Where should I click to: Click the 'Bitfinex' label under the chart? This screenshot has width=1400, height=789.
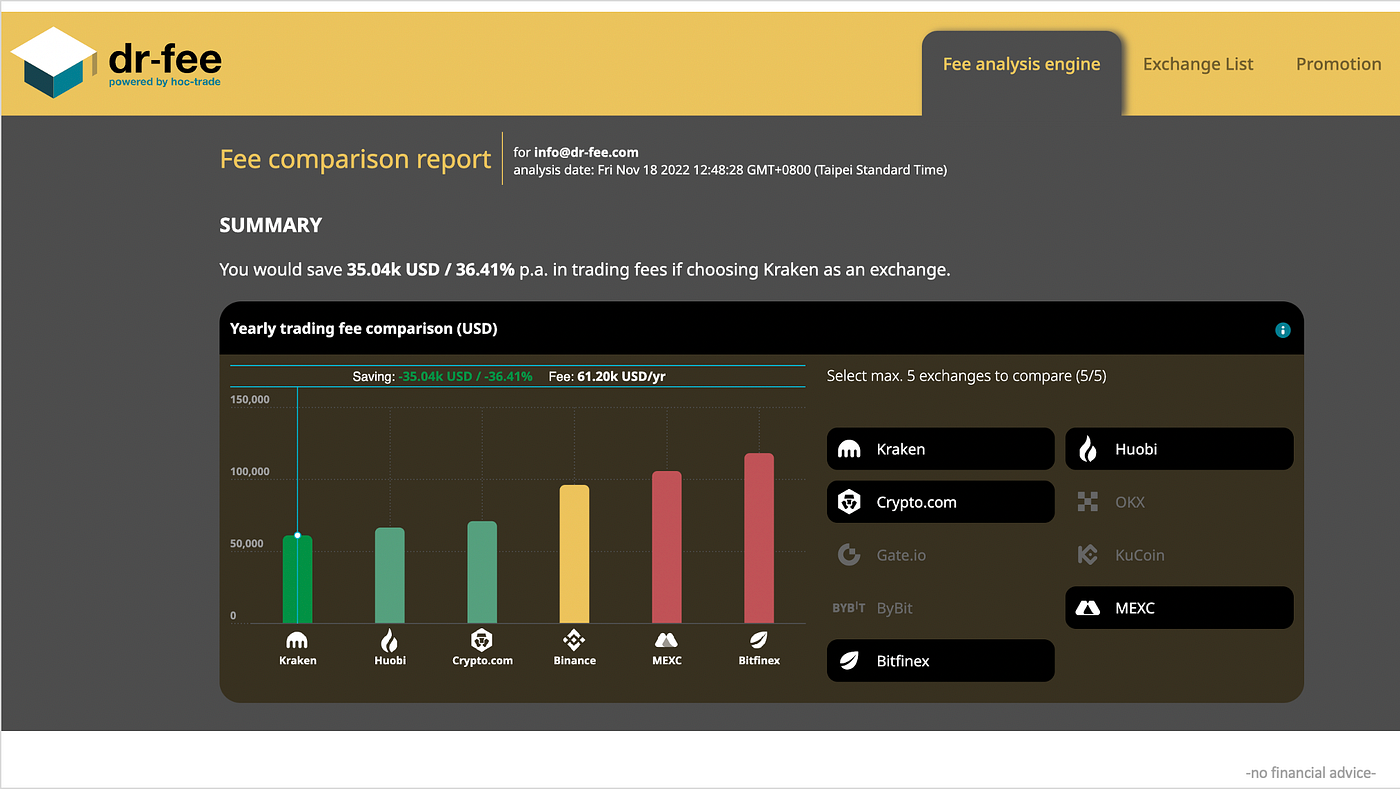click(x=759, y=661)
